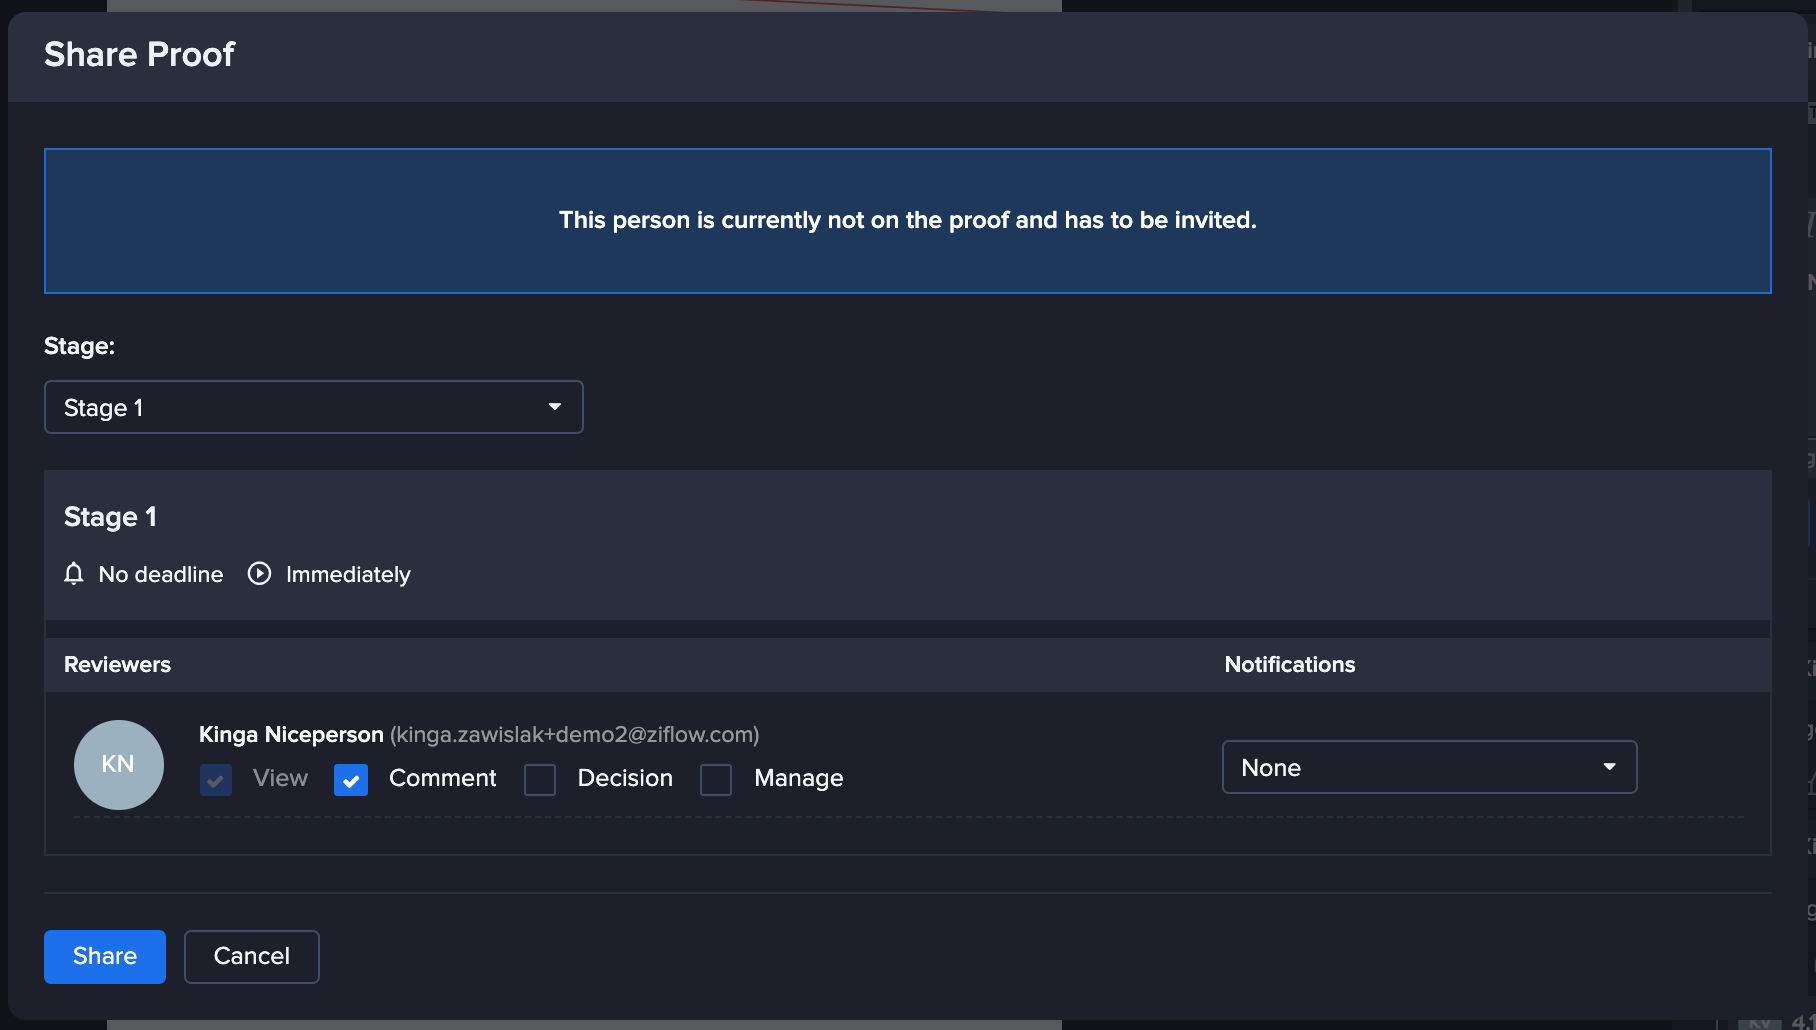Click the 'Immediately' start time text
The image size is (1816, 1030).
click(x=348, y=575)
